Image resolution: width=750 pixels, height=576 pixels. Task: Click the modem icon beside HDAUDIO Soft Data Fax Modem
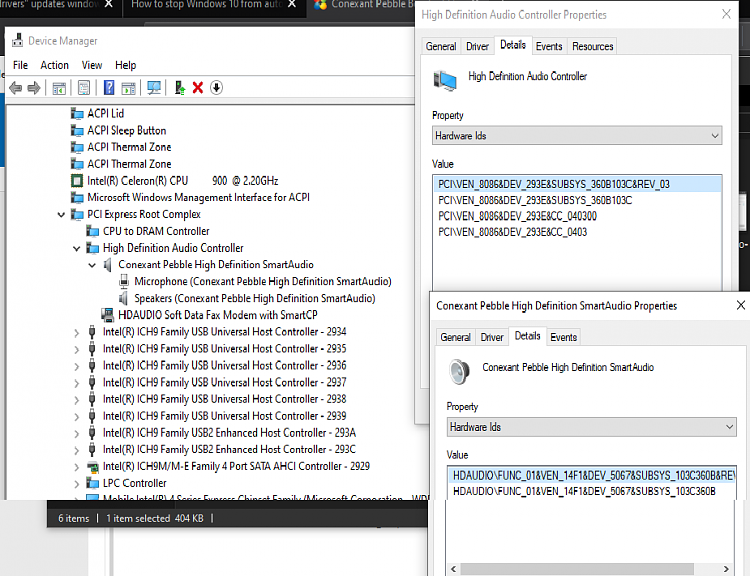pos(108,315)
